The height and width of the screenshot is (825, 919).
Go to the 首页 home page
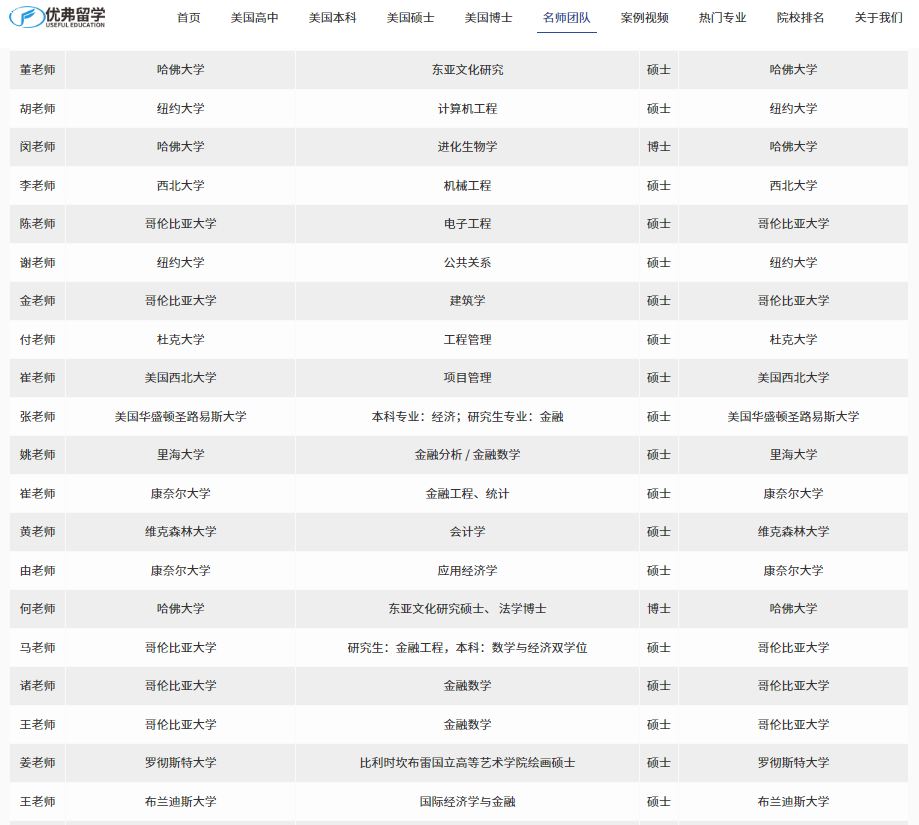pos(189,18)
